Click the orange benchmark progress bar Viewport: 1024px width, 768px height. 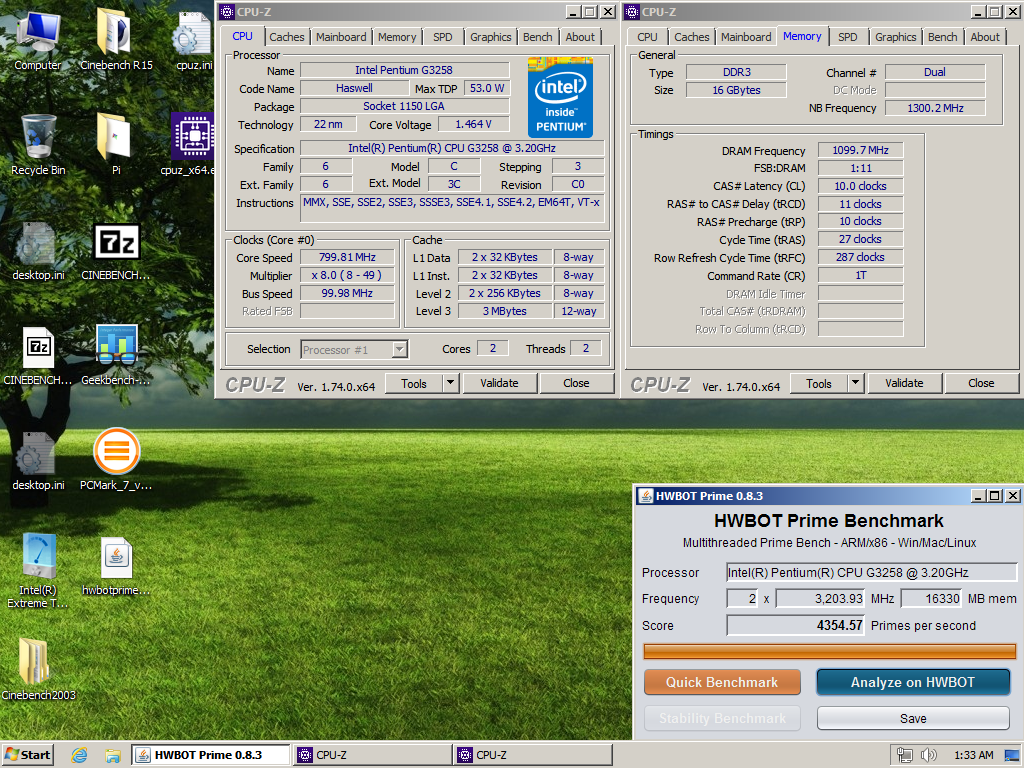coord(829,651)
